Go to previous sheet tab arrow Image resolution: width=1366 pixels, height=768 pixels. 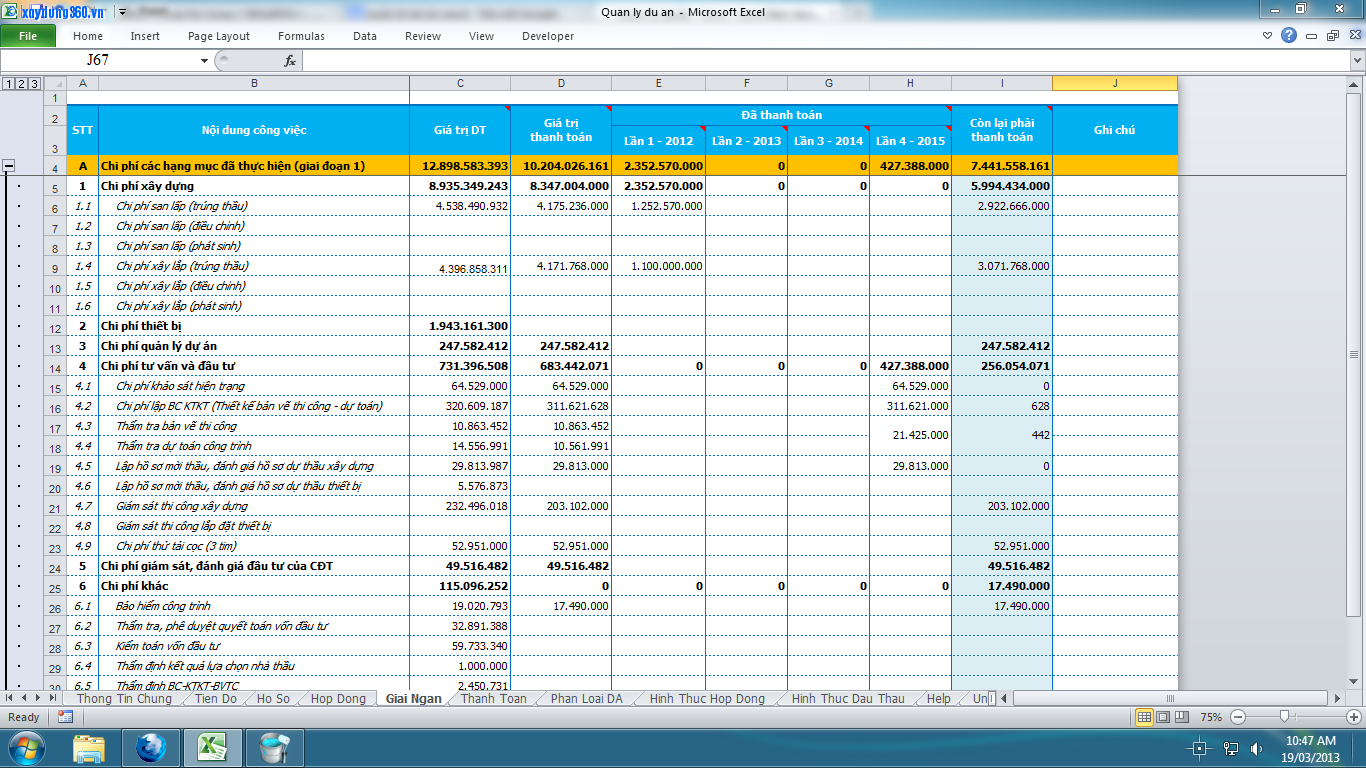pyautogui.click(x=25, y=698)
